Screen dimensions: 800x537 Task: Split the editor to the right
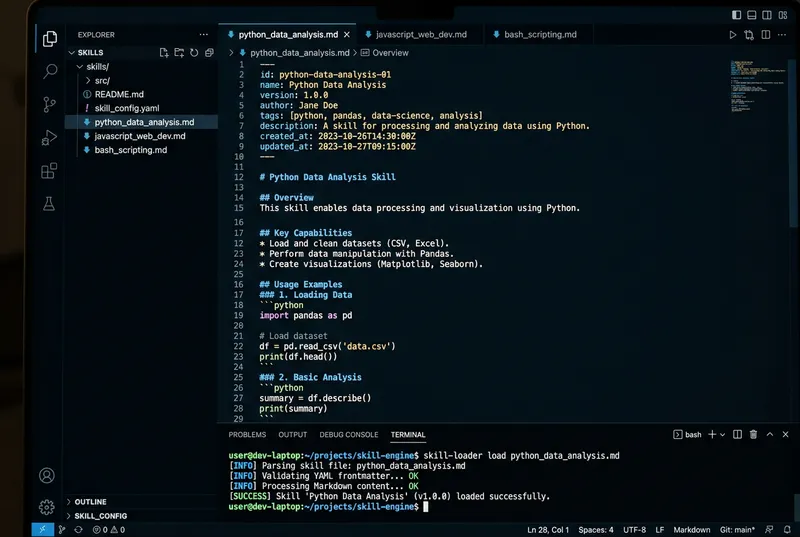click(x=764, y=34)
